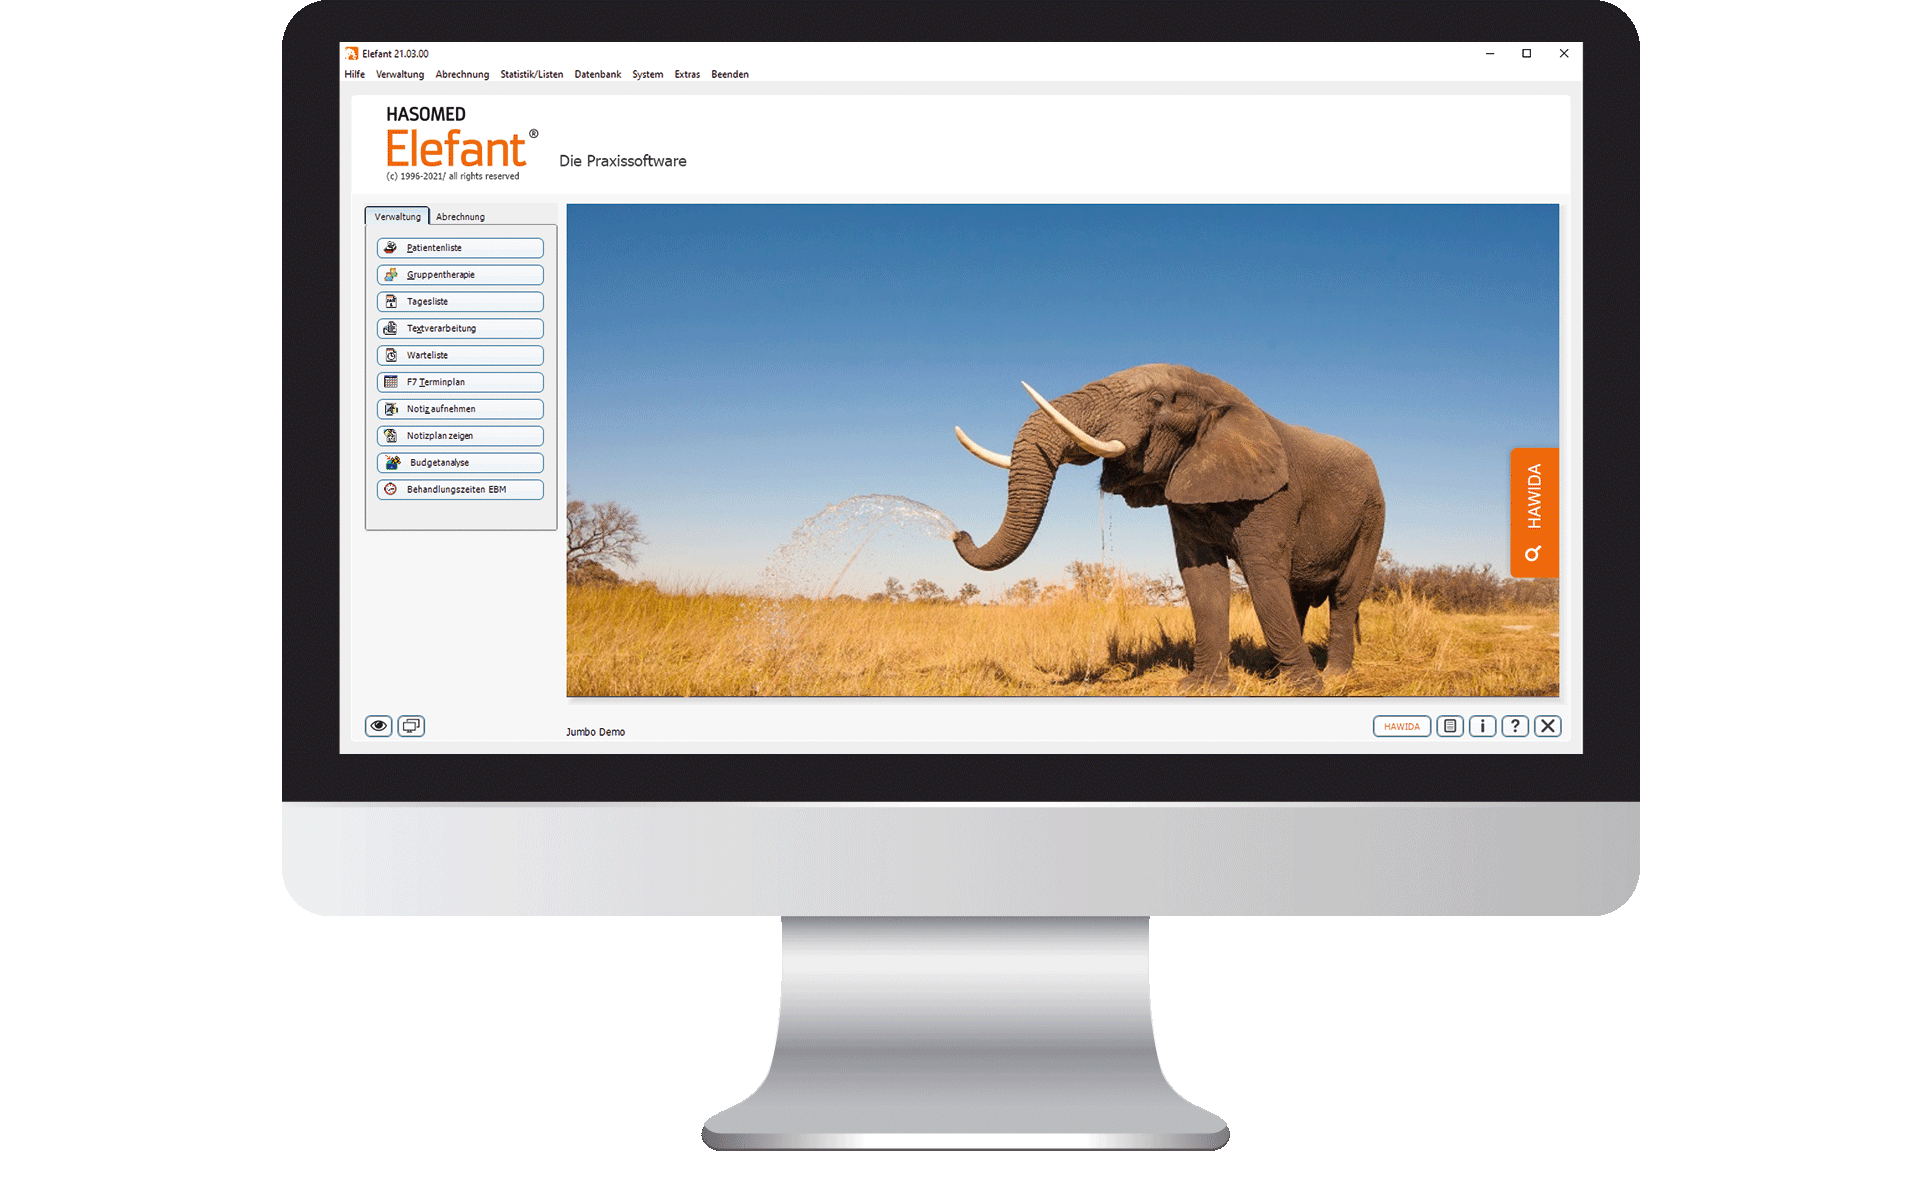Click the Textverarbeitung icon
The image size is (1920, 1200).
coord(391,329)
